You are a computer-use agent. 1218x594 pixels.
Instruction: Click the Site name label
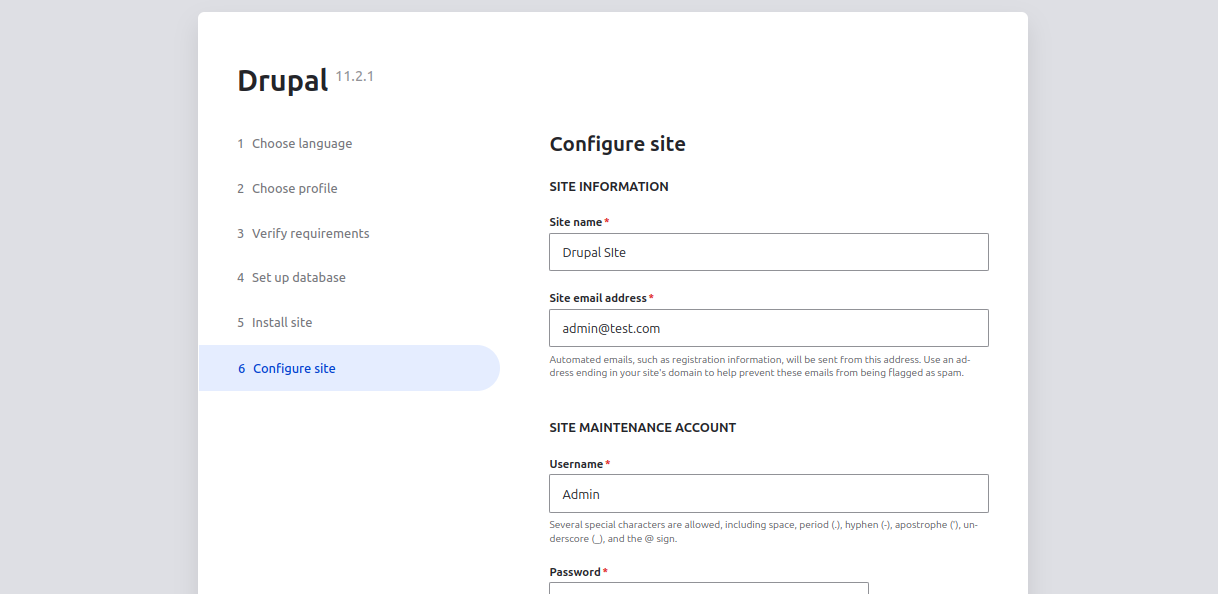coord(576,222)
